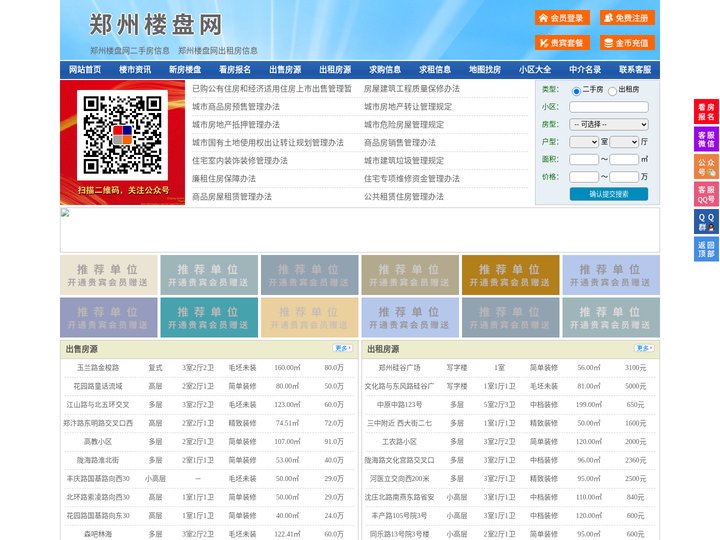This screenshot has height=540, width=720.
Task: Click the minimum 面积 input field
Action: (x=584, y=159)
